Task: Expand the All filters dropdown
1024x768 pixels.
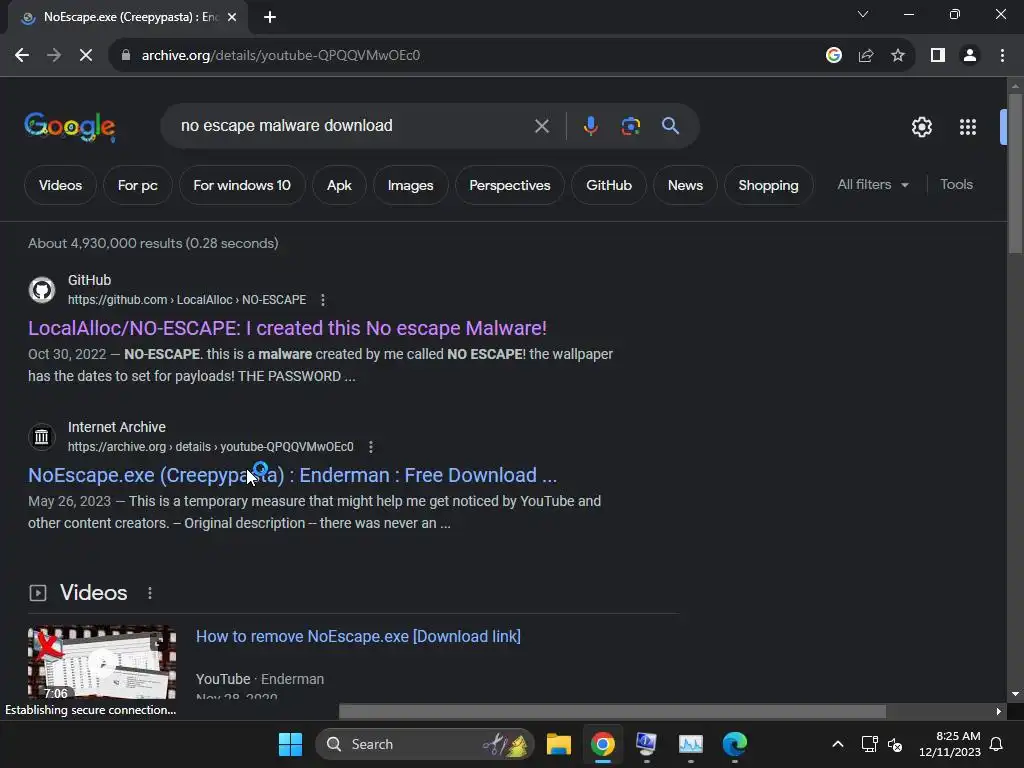Action: [x=873, y=185]
